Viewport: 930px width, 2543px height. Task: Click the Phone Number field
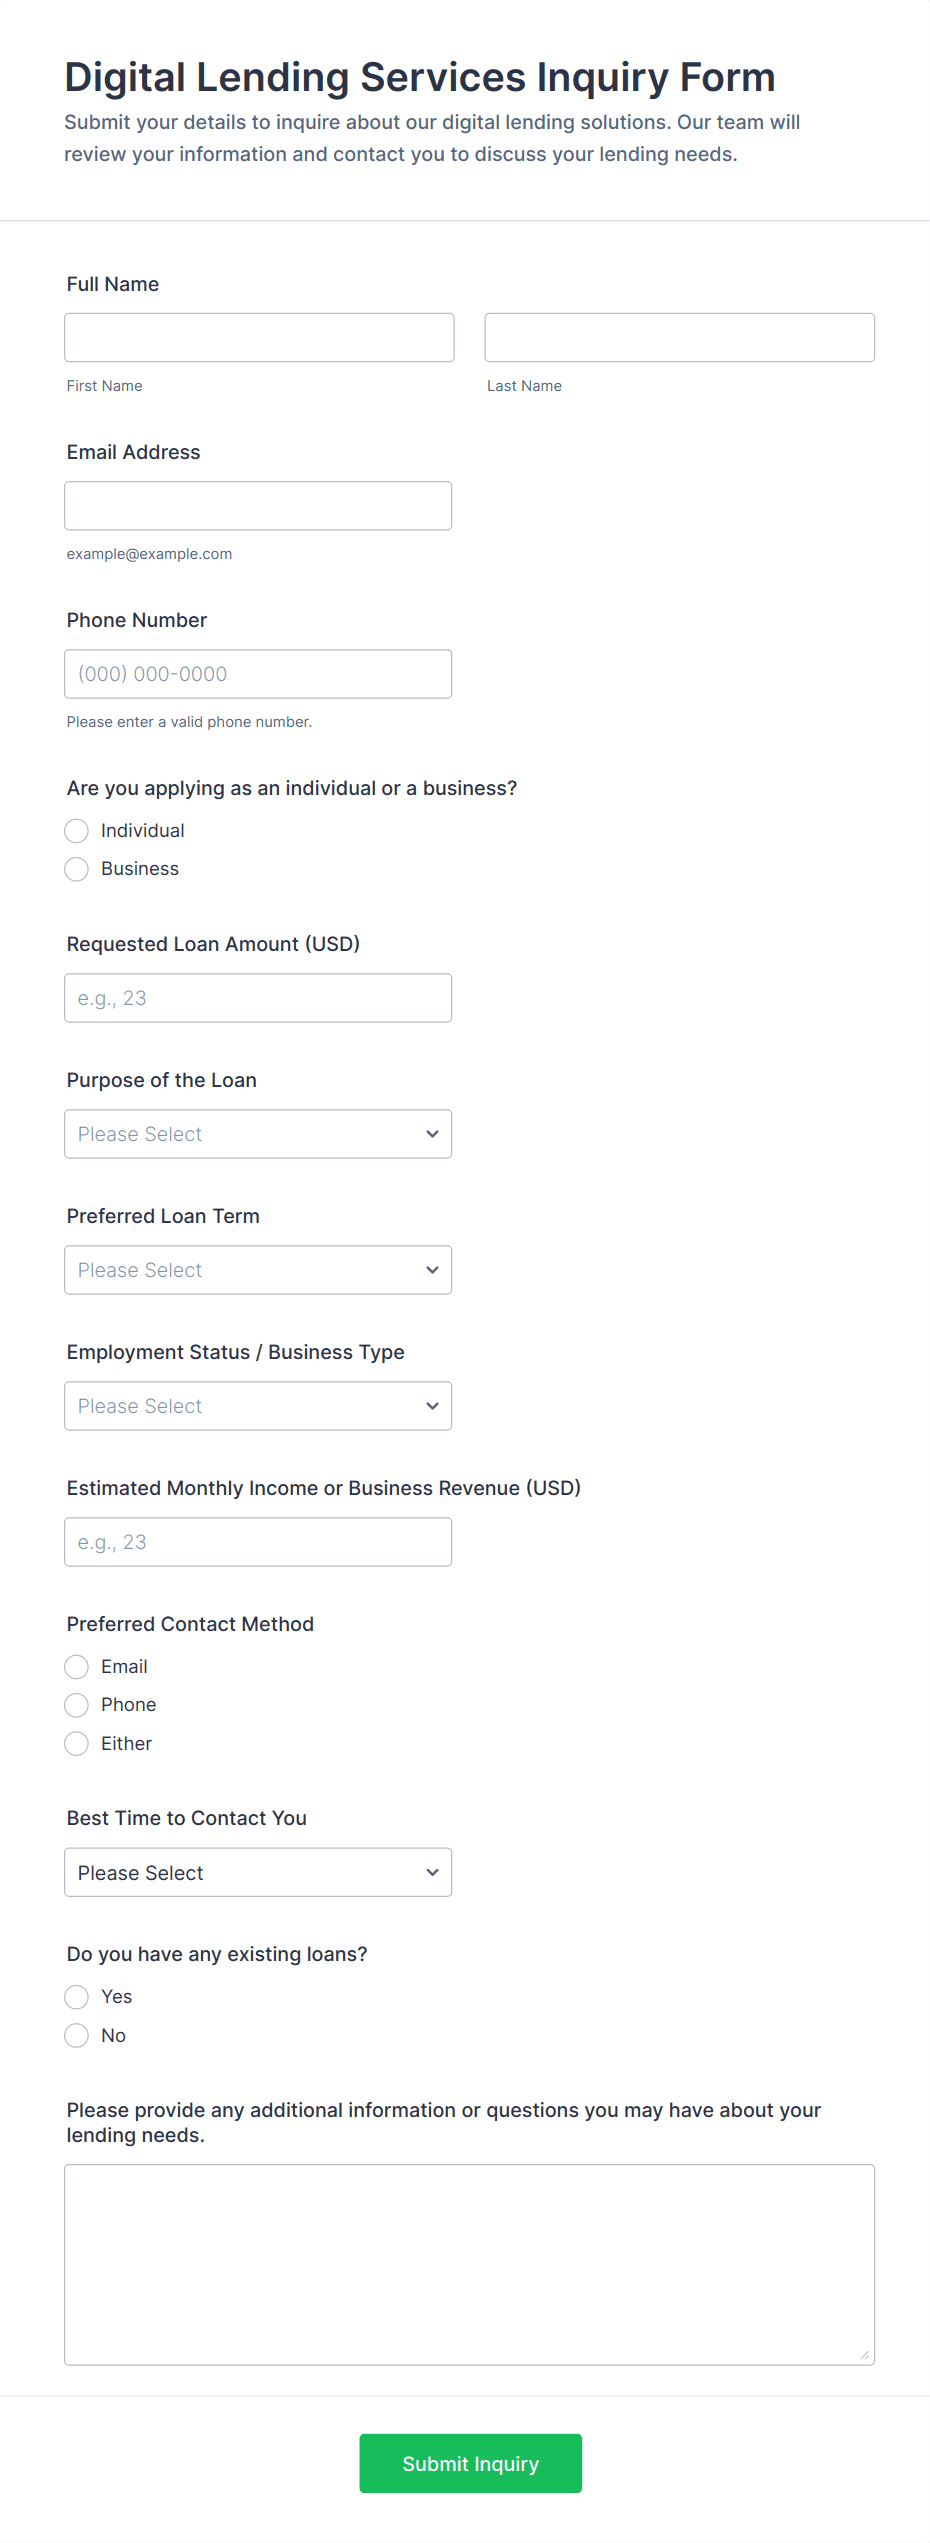[x=258, y=673]
